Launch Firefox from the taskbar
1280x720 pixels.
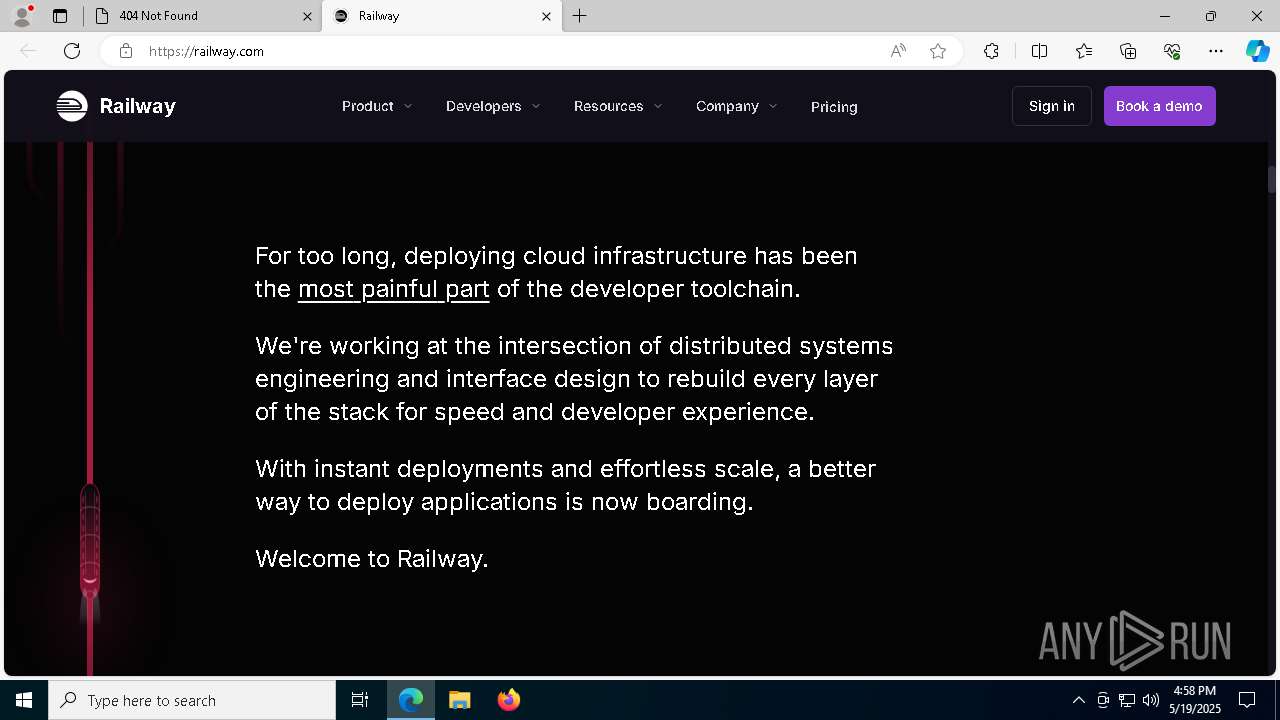(x=509, y=700)
